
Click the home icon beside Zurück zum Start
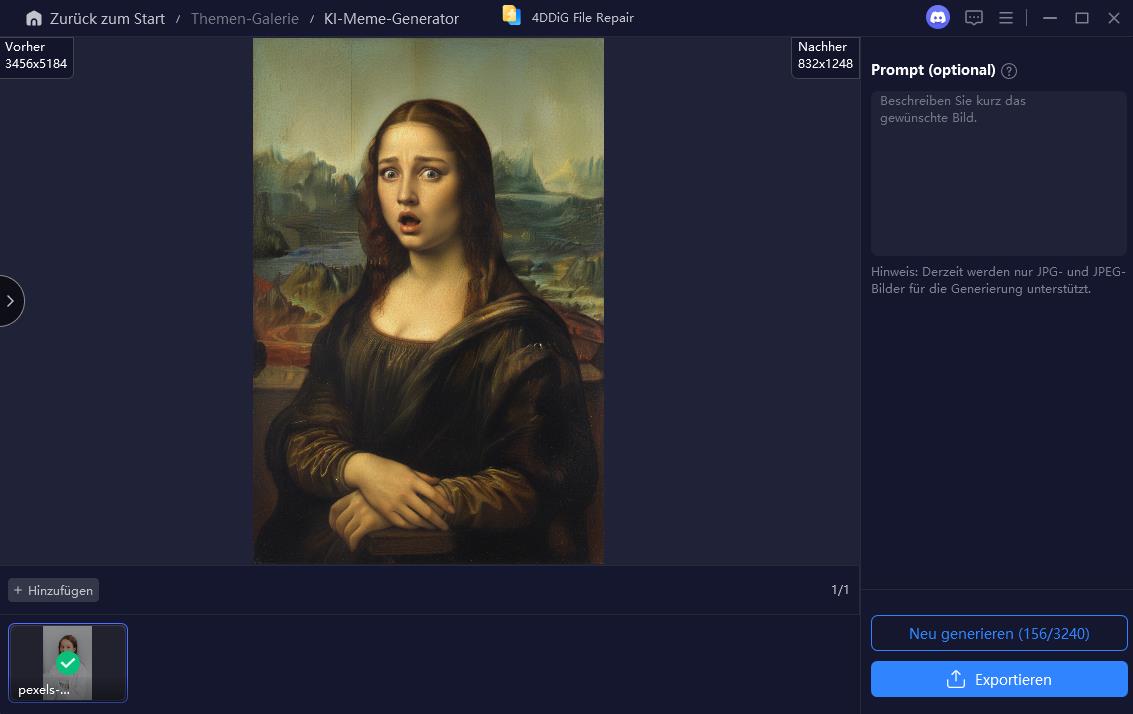[x=34, y=18]
